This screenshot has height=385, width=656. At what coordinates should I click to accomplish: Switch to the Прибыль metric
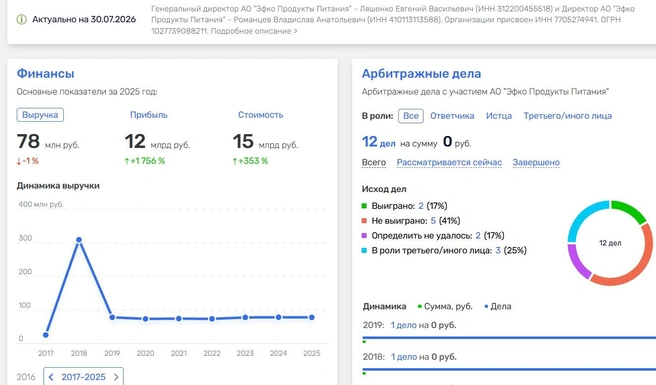pos(149,115)
